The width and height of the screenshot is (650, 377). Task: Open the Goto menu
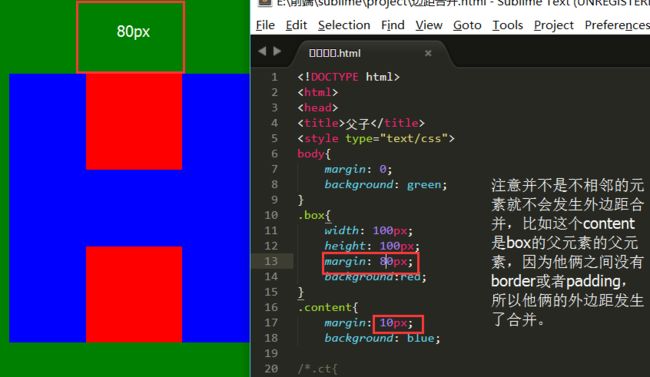pyautogui.click(x=467, y=25)
